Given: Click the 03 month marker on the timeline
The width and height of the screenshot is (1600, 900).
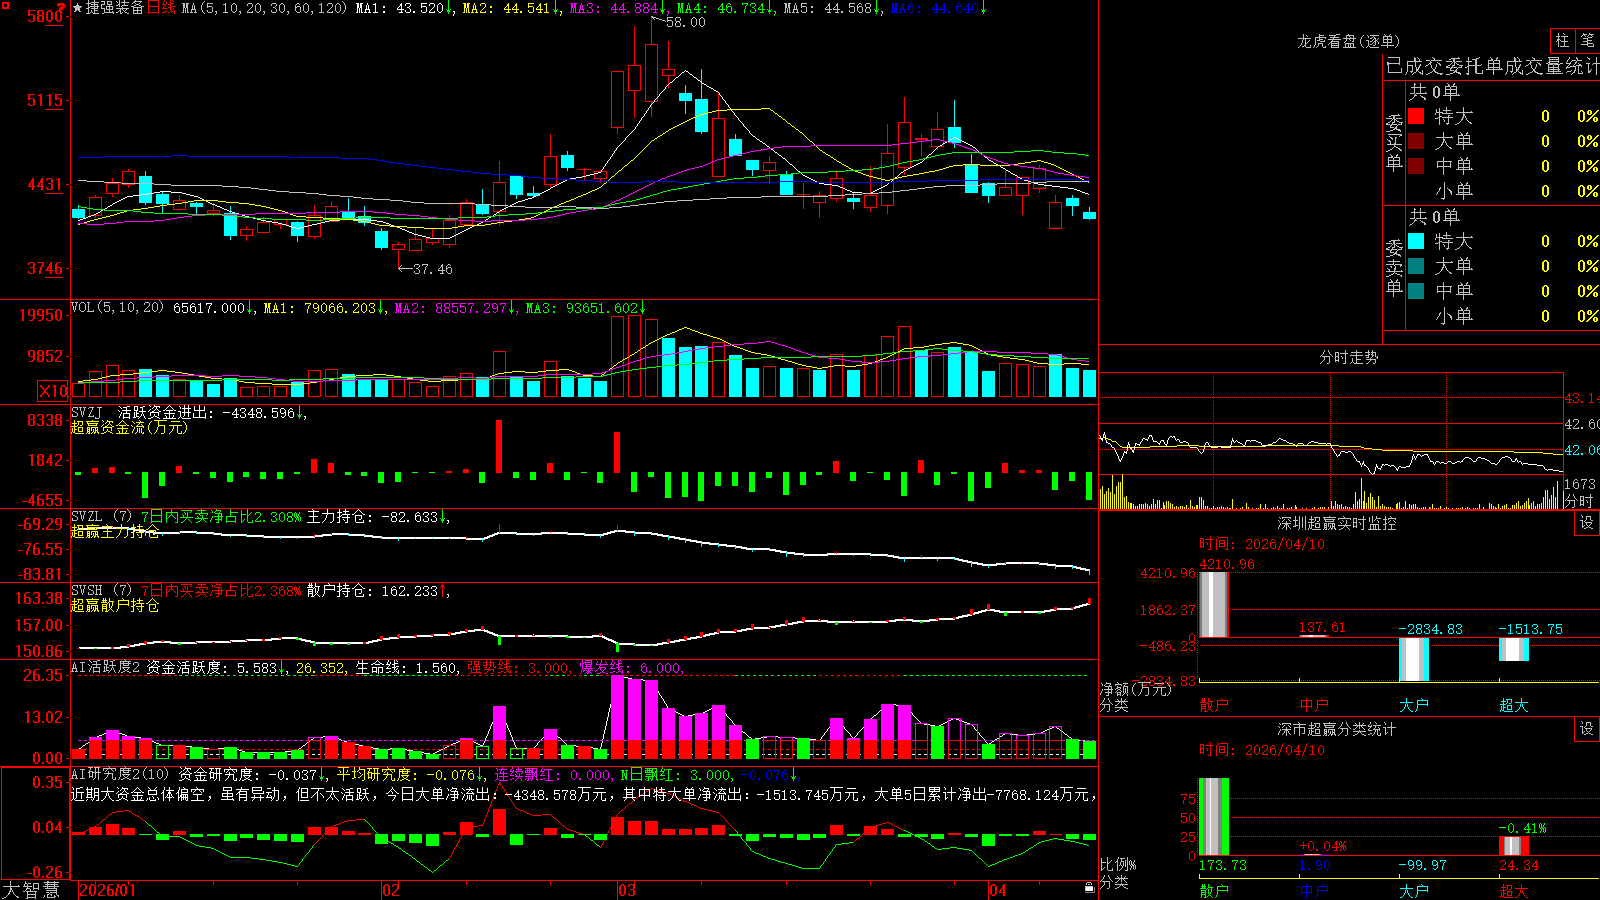Looking at the screenshot, I should pyautogui.click(x=627, y=890).
